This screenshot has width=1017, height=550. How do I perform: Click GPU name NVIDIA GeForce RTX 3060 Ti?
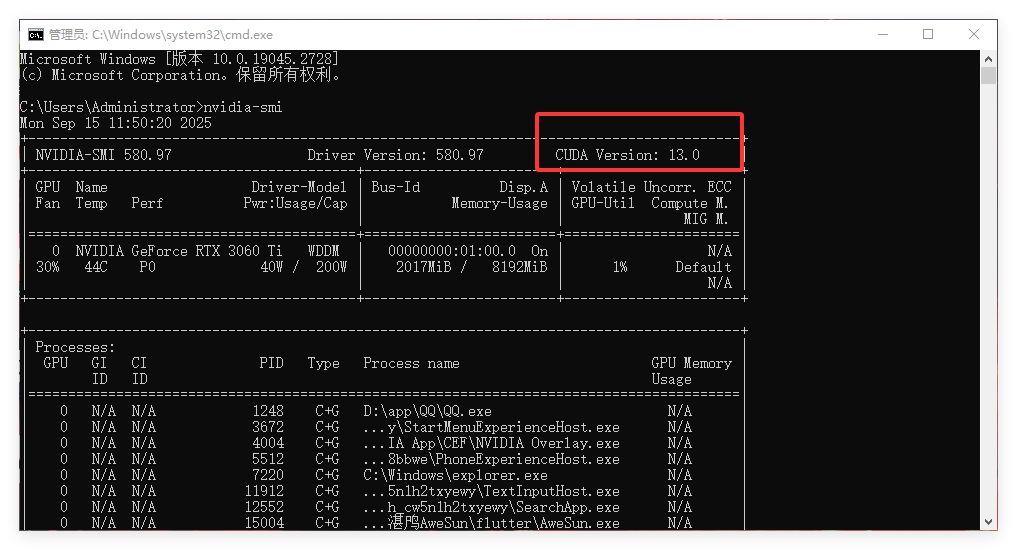click(x=178, y=251)
